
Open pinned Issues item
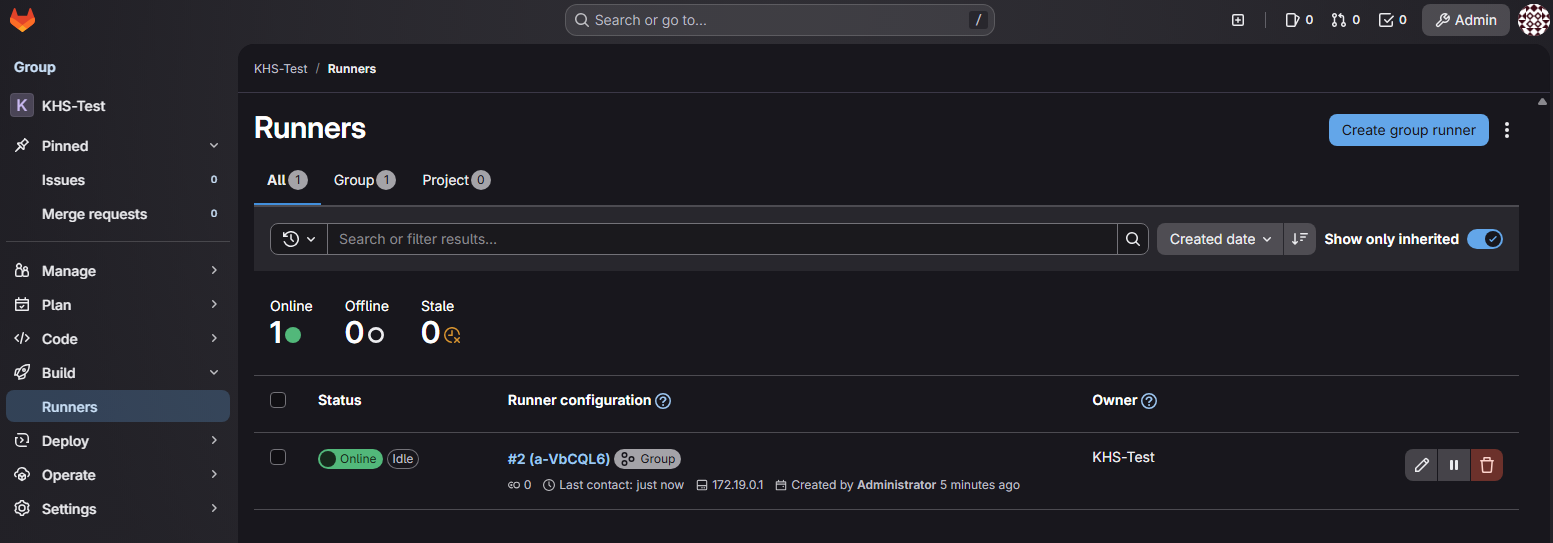[x=118, y=180]
